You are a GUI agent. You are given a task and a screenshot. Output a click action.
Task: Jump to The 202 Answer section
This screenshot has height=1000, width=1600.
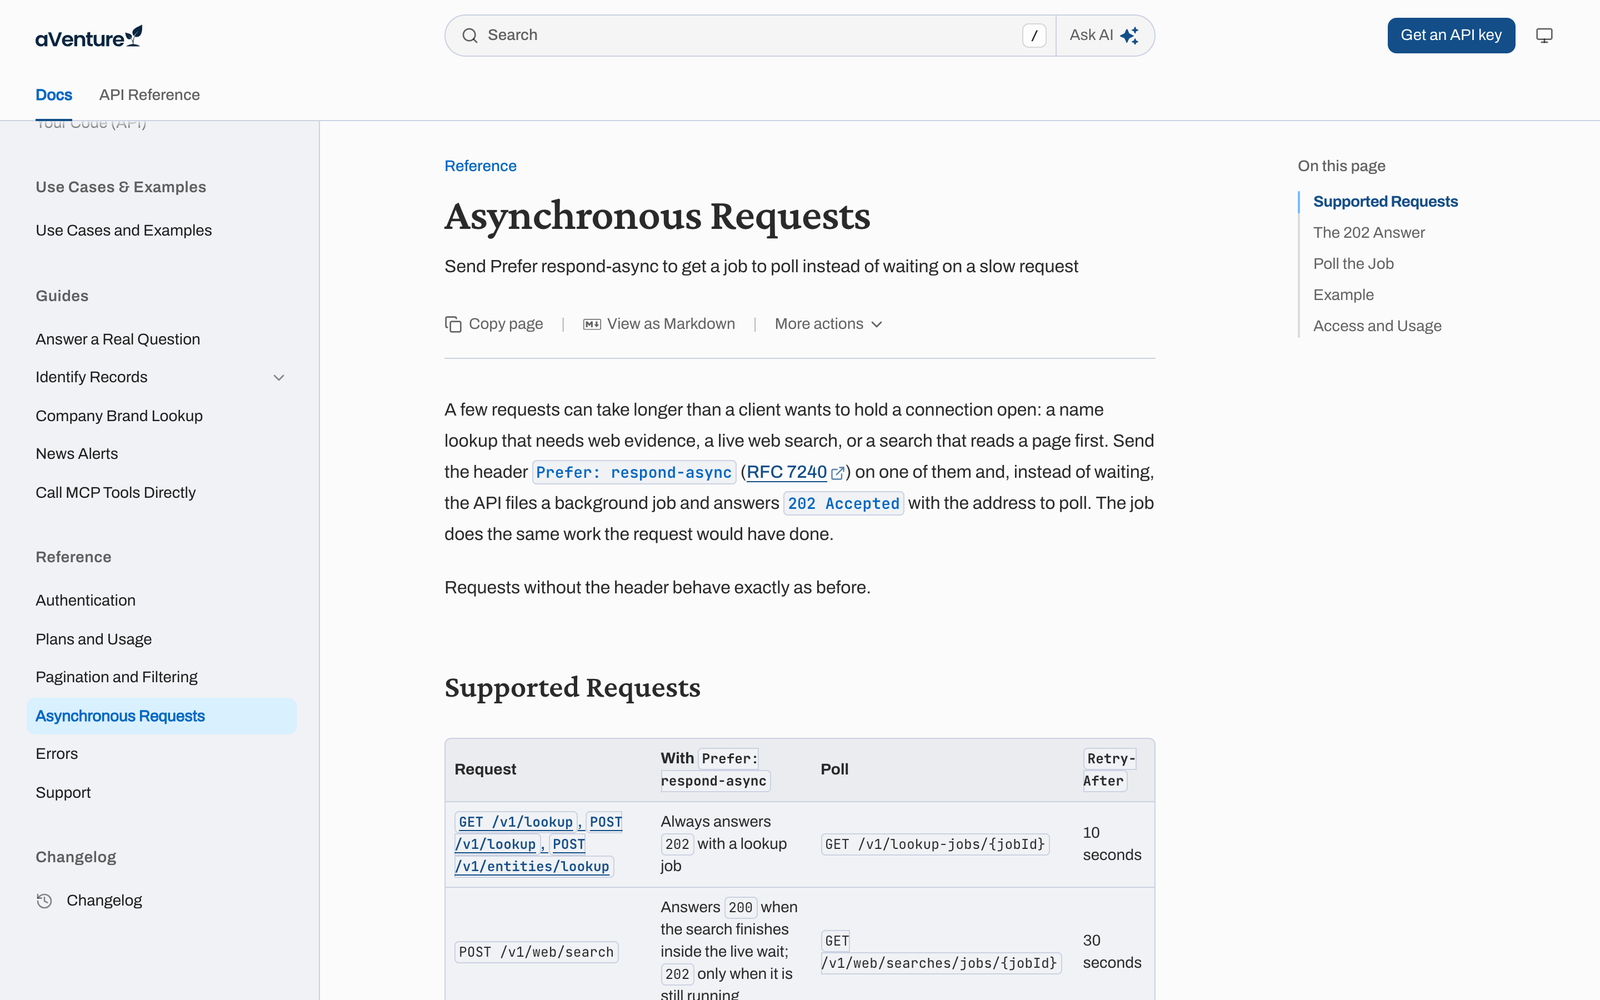[1369, 233]
